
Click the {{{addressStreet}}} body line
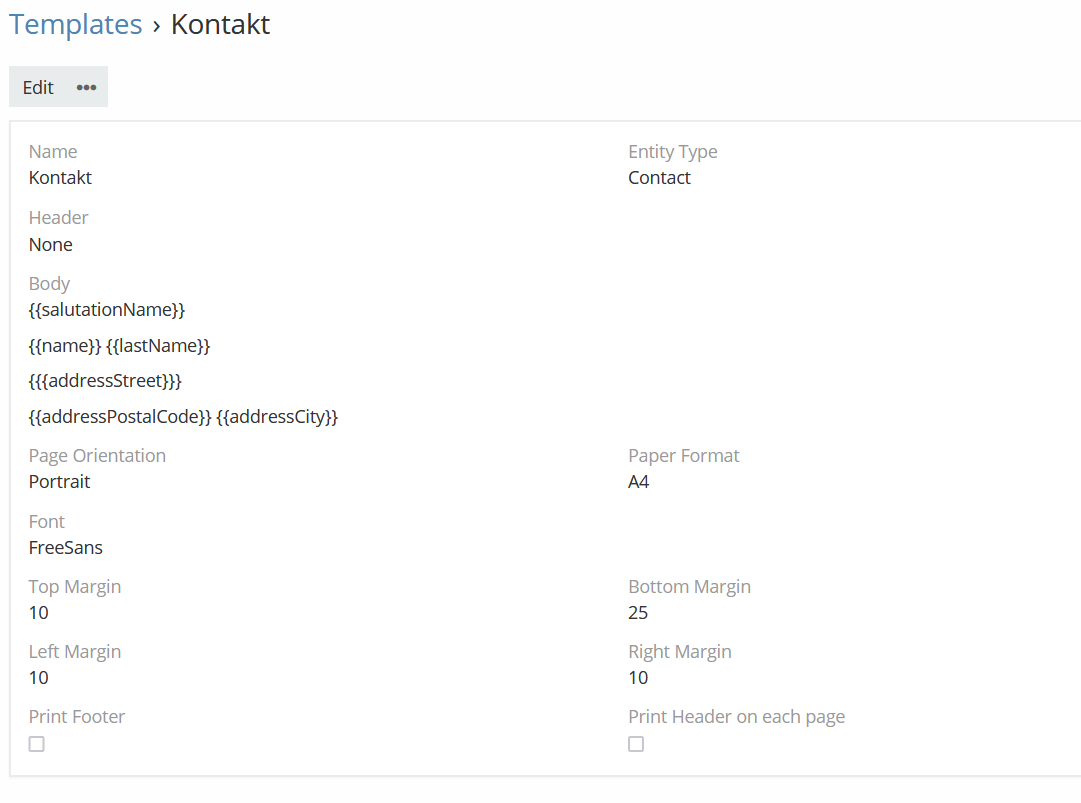(105, 381)
